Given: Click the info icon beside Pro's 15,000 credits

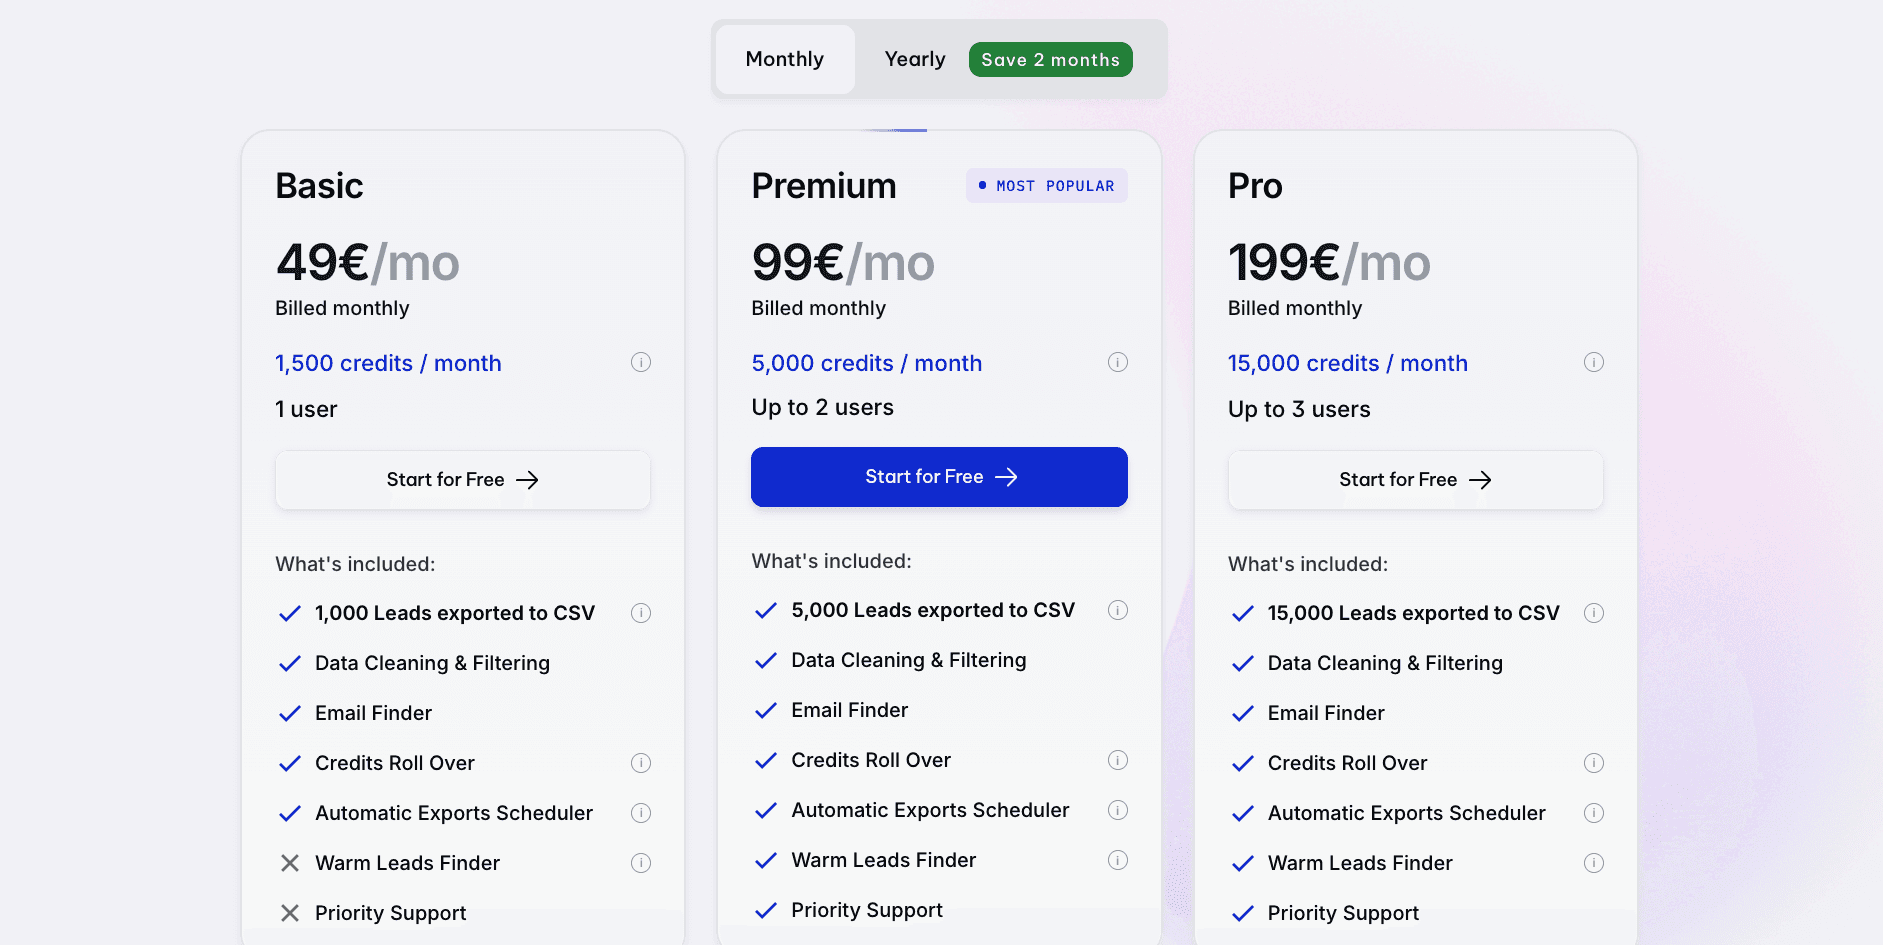Looking at the screenshot, I should (x=1594, y=362).
